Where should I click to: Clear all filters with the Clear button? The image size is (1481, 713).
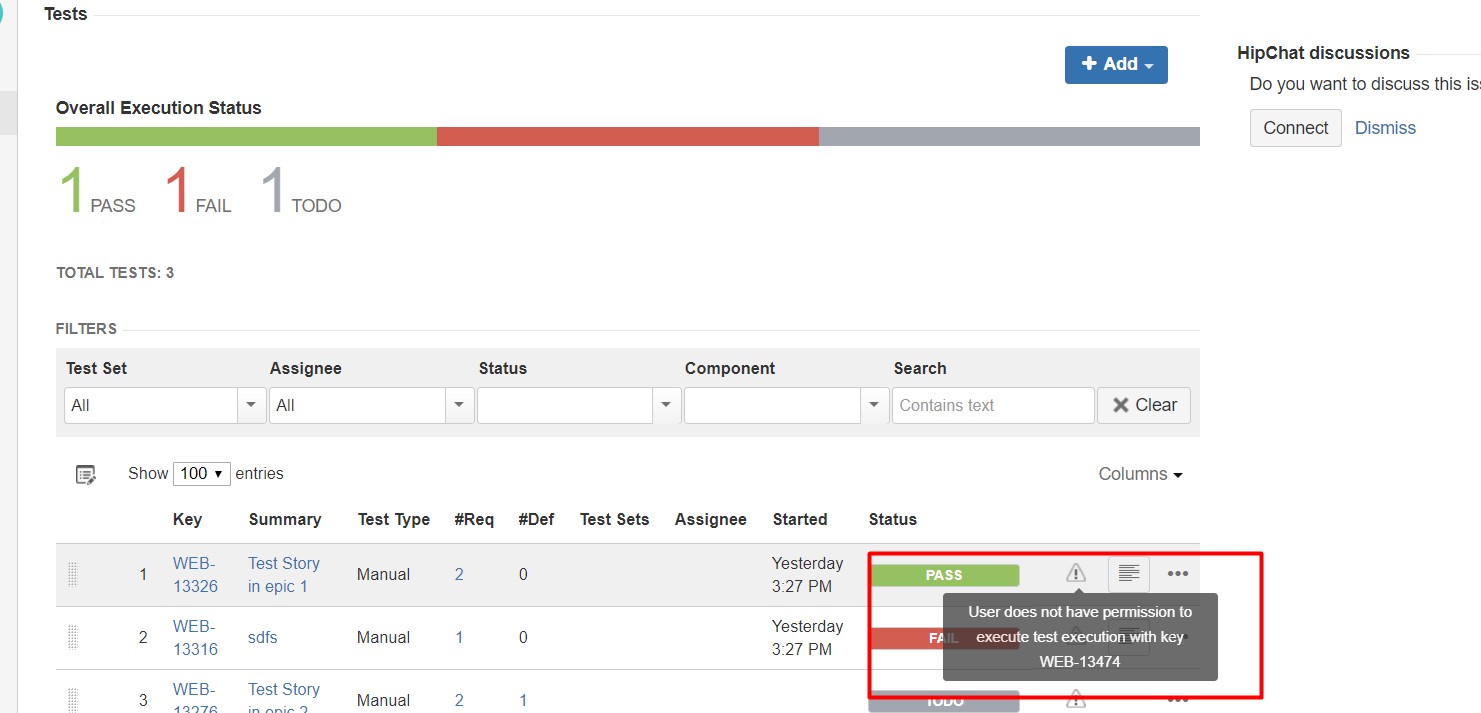coord(1143,405)
